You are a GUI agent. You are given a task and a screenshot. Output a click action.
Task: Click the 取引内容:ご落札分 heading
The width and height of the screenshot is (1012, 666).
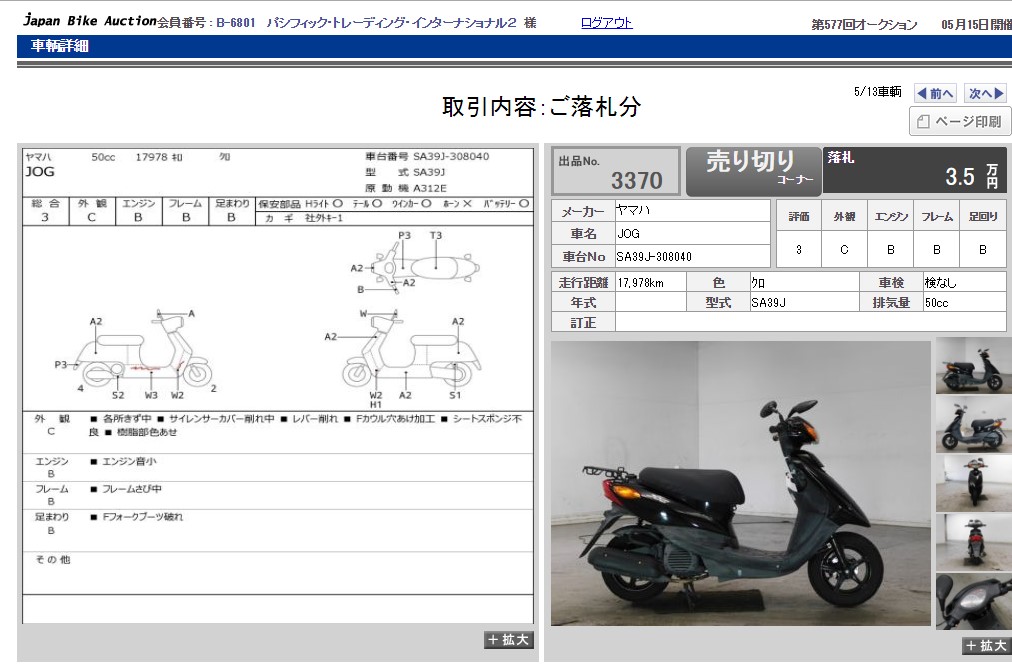pyautogui.click(x=541, y=106)
